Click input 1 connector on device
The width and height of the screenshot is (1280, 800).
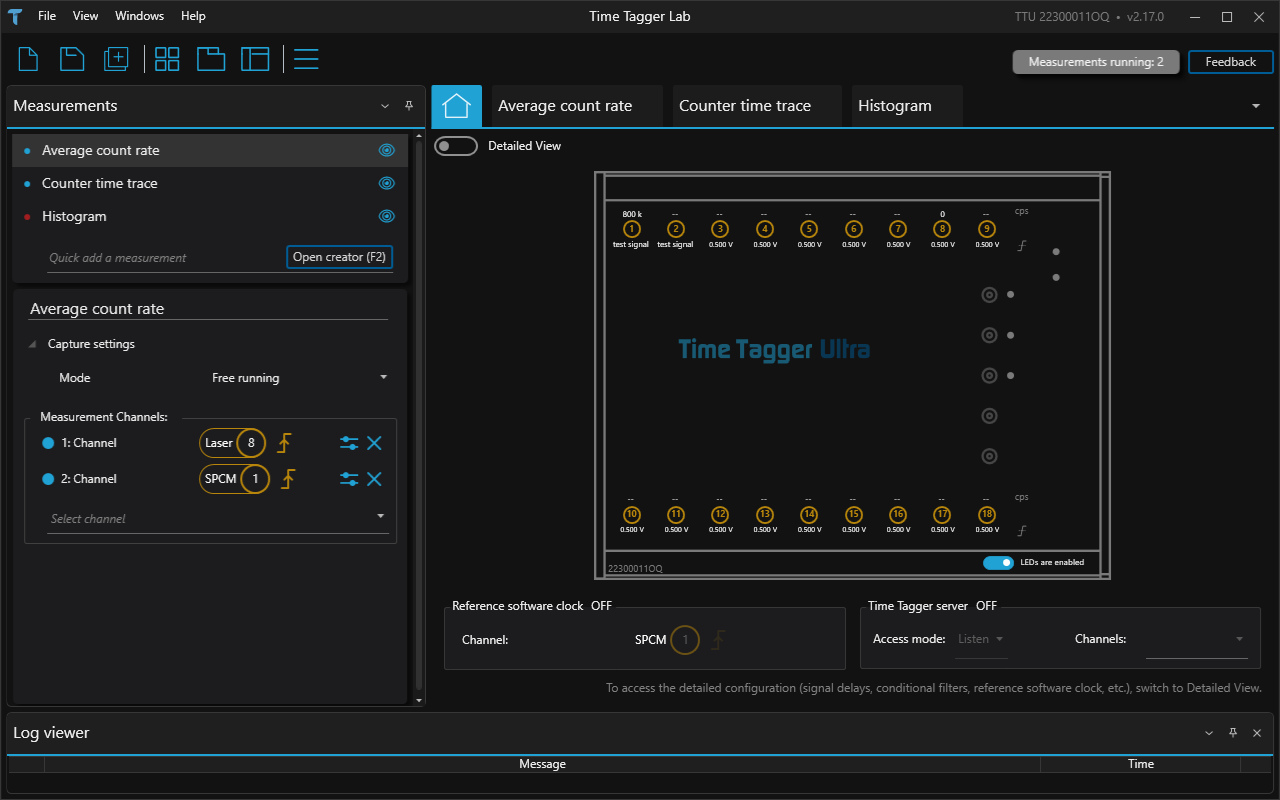pos(631,229)
